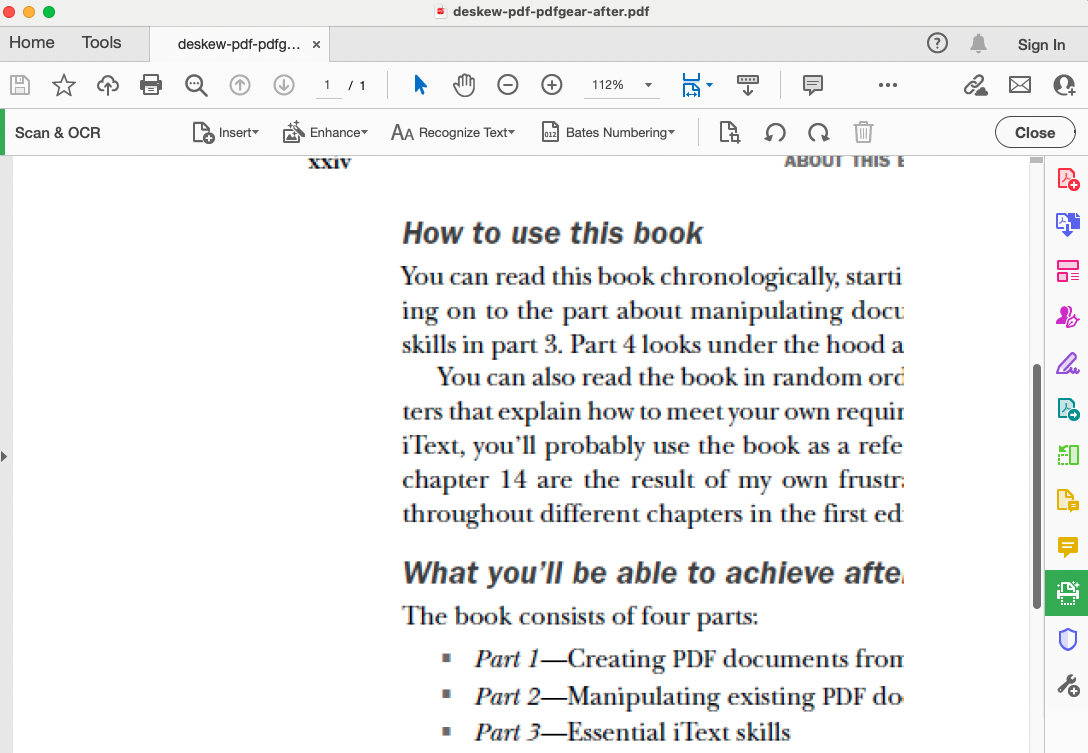The image size is (1088, 753).
Task: Delete page with the trash icon
Action: [x=863, y=132]
